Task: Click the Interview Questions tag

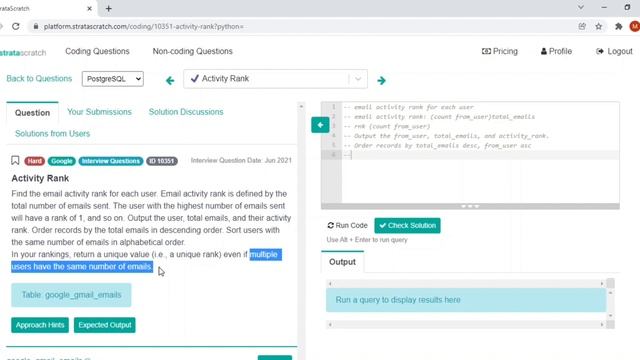Action: click(111, 161)
